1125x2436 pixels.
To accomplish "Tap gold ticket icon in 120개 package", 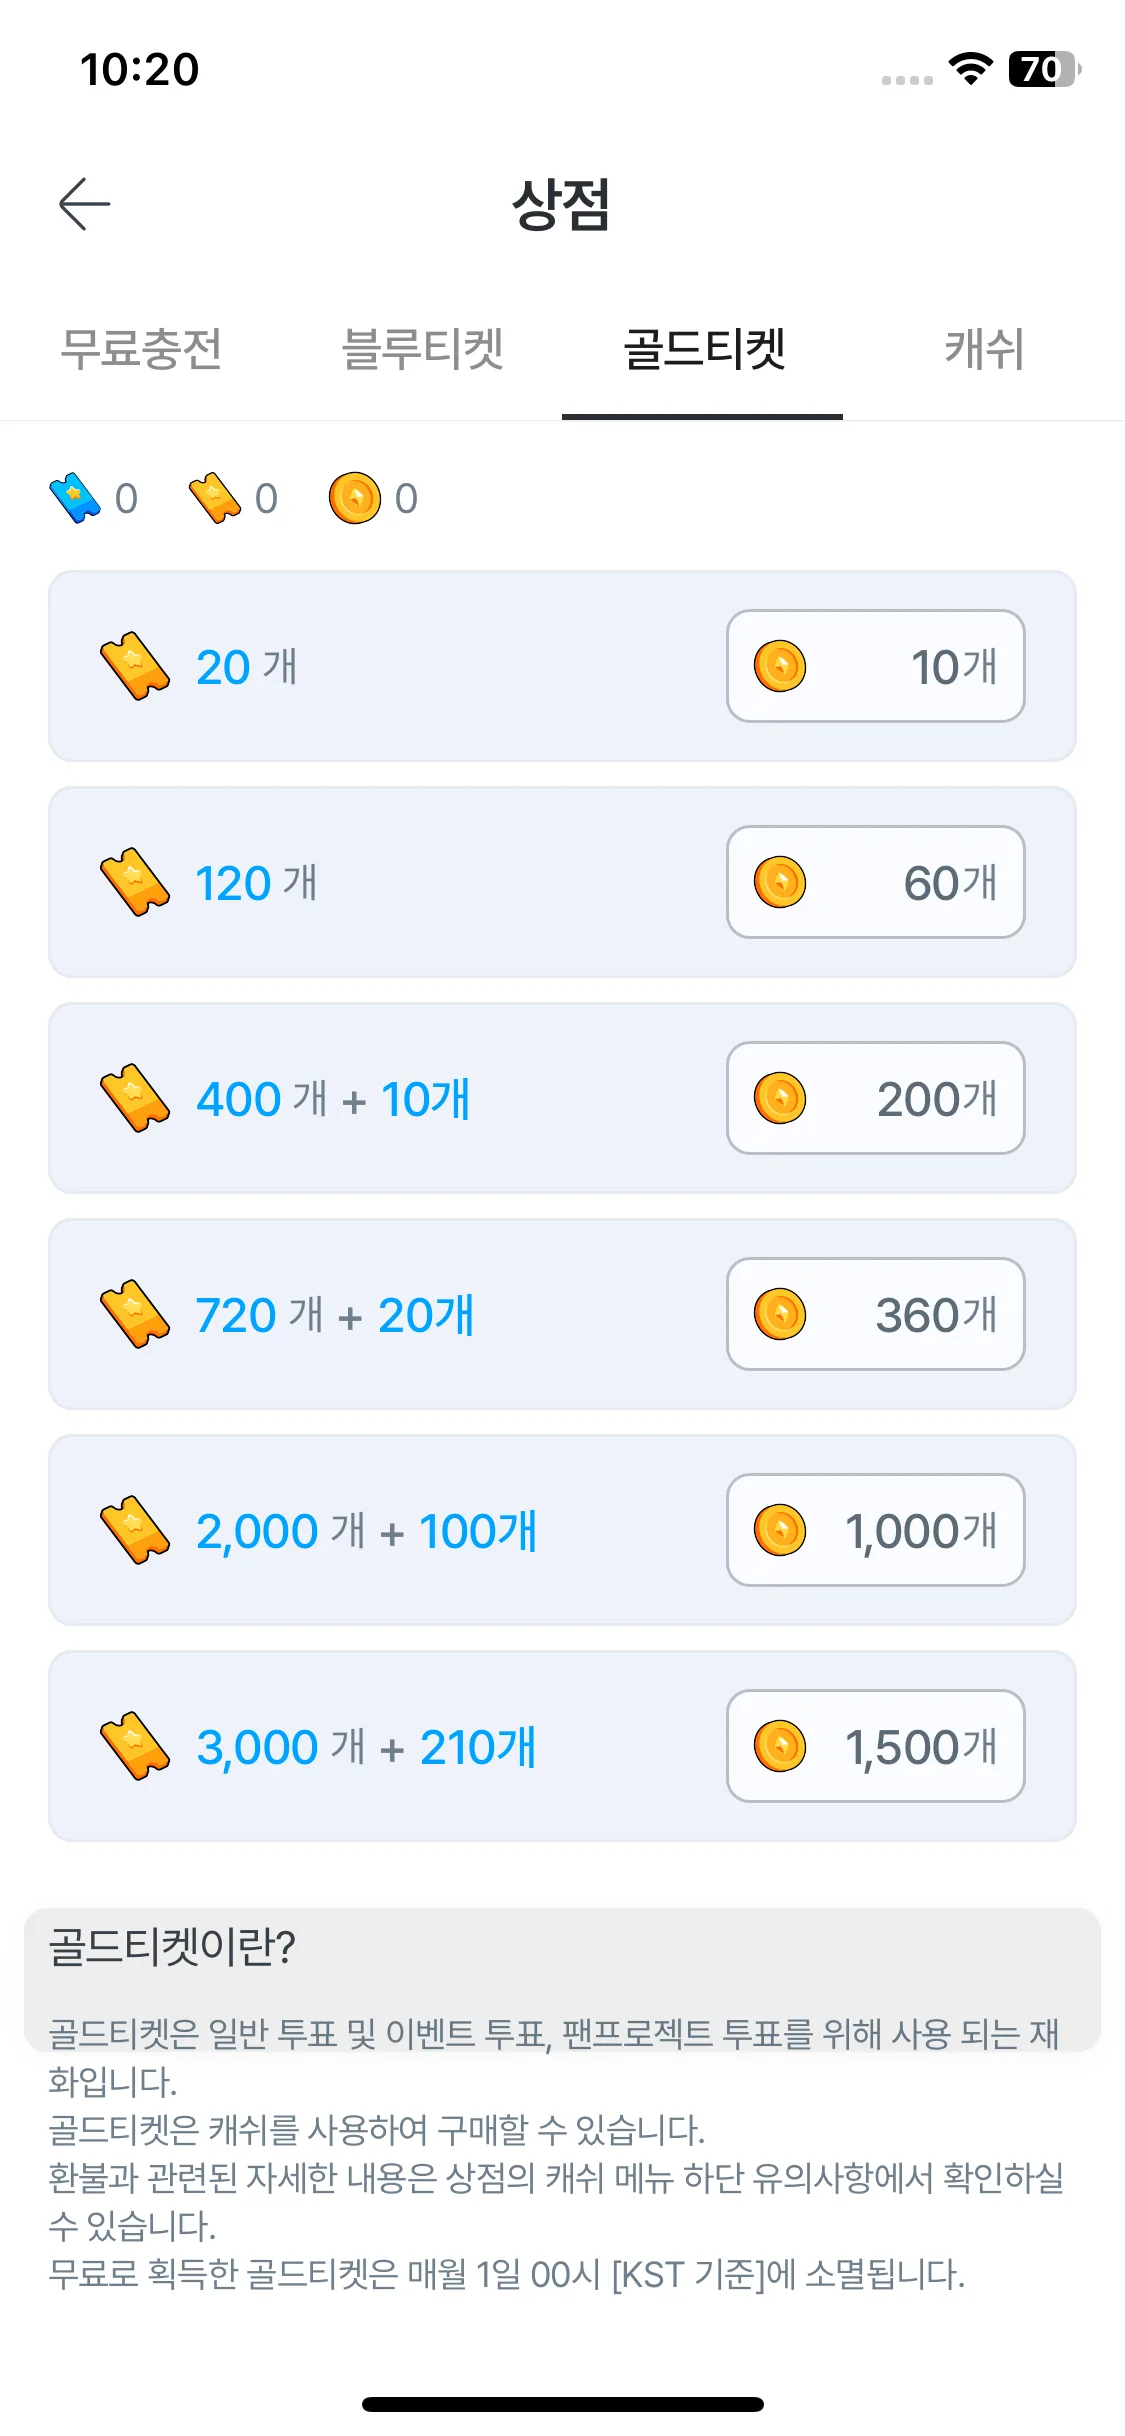I will [x=135, y=882].
